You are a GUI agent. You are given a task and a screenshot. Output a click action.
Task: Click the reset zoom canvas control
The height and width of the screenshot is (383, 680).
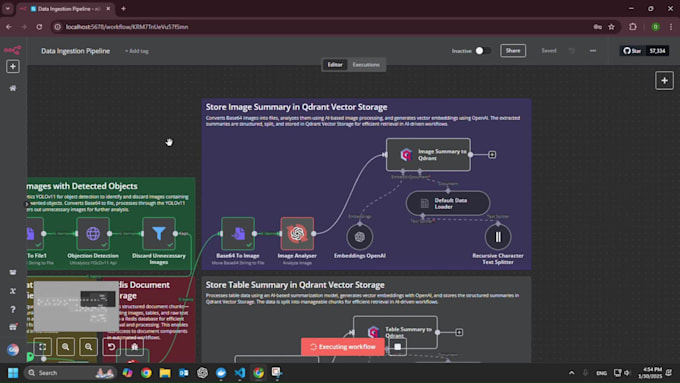tap(111, 347)
